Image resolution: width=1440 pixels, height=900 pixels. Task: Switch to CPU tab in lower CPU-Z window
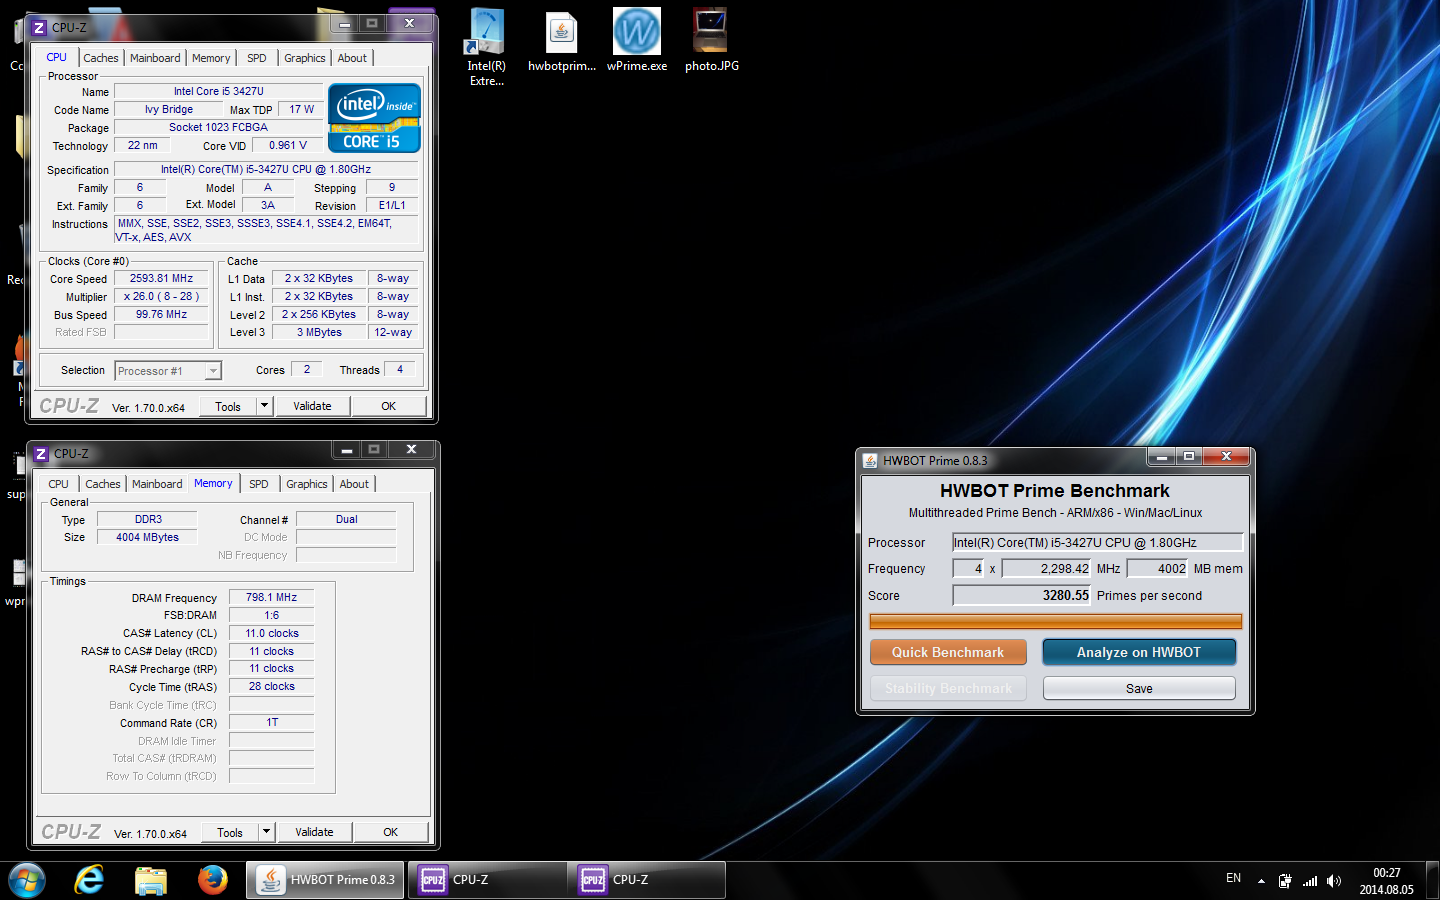(x=59, y=484)
